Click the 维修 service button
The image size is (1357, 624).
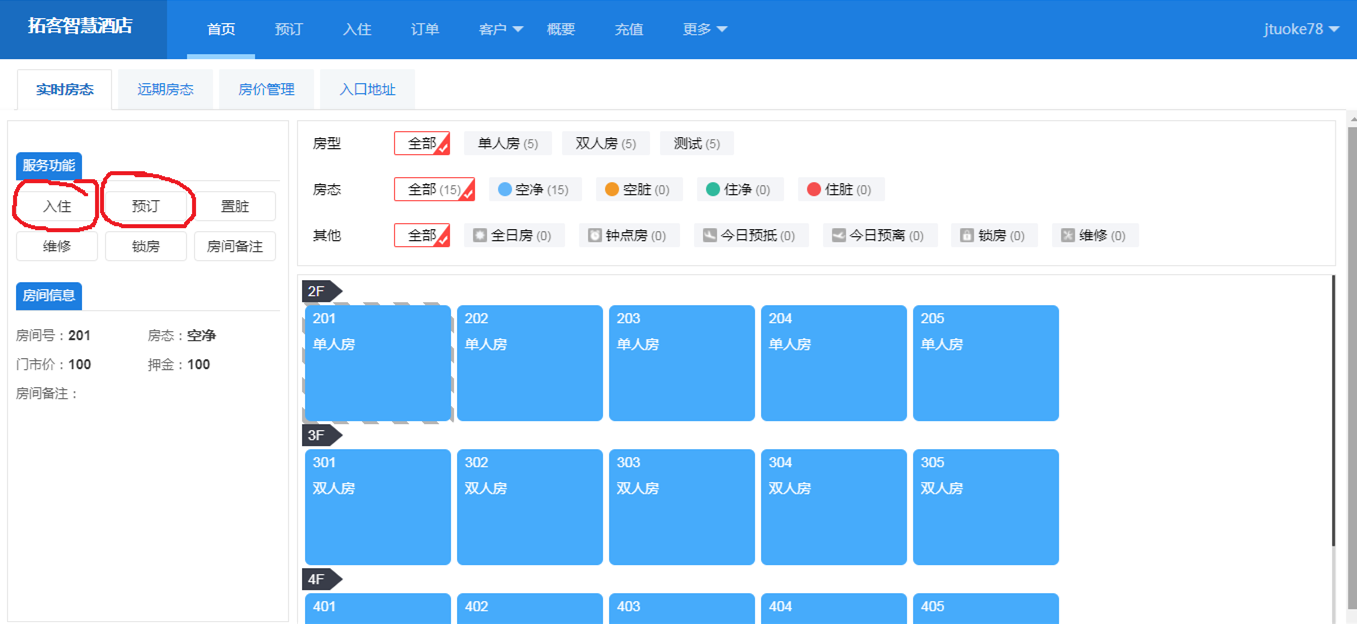pyautogui.click(x=57, y=246)
